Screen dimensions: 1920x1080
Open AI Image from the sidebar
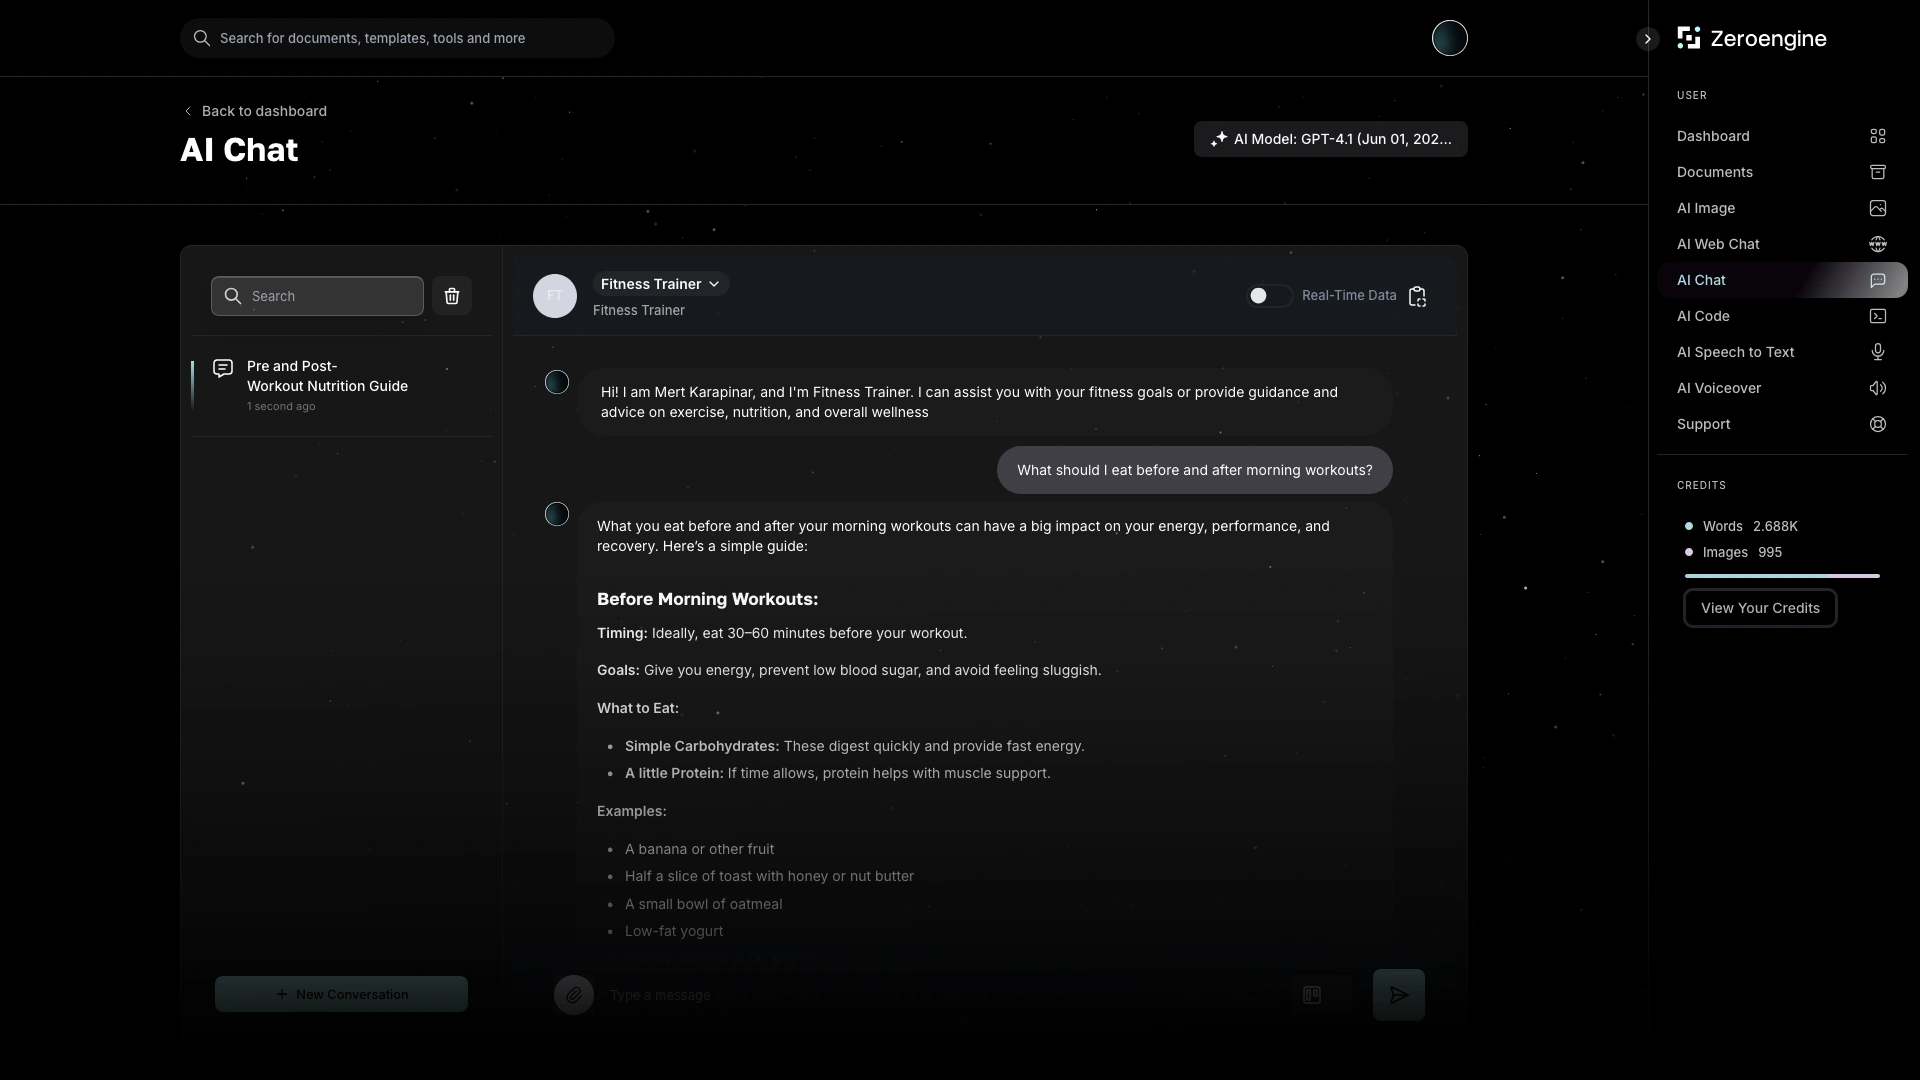[1706, 208]
